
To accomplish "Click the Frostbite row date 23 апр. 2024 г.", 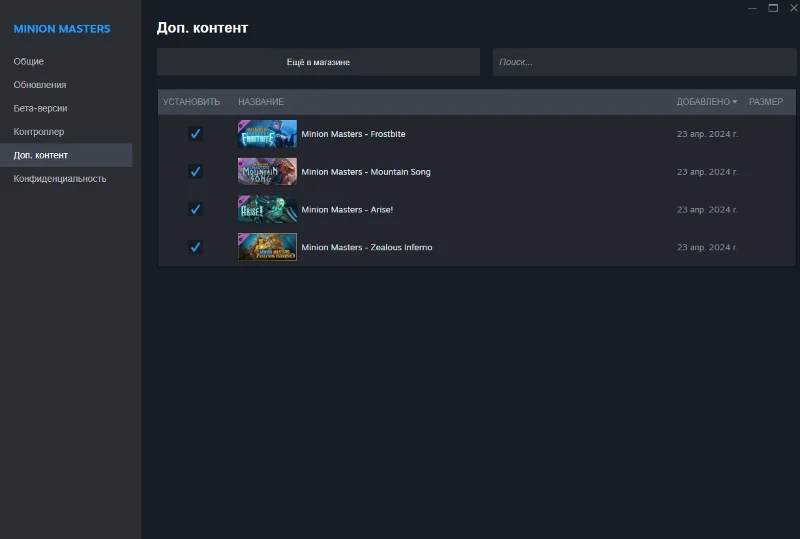I will tap(707, 134).
